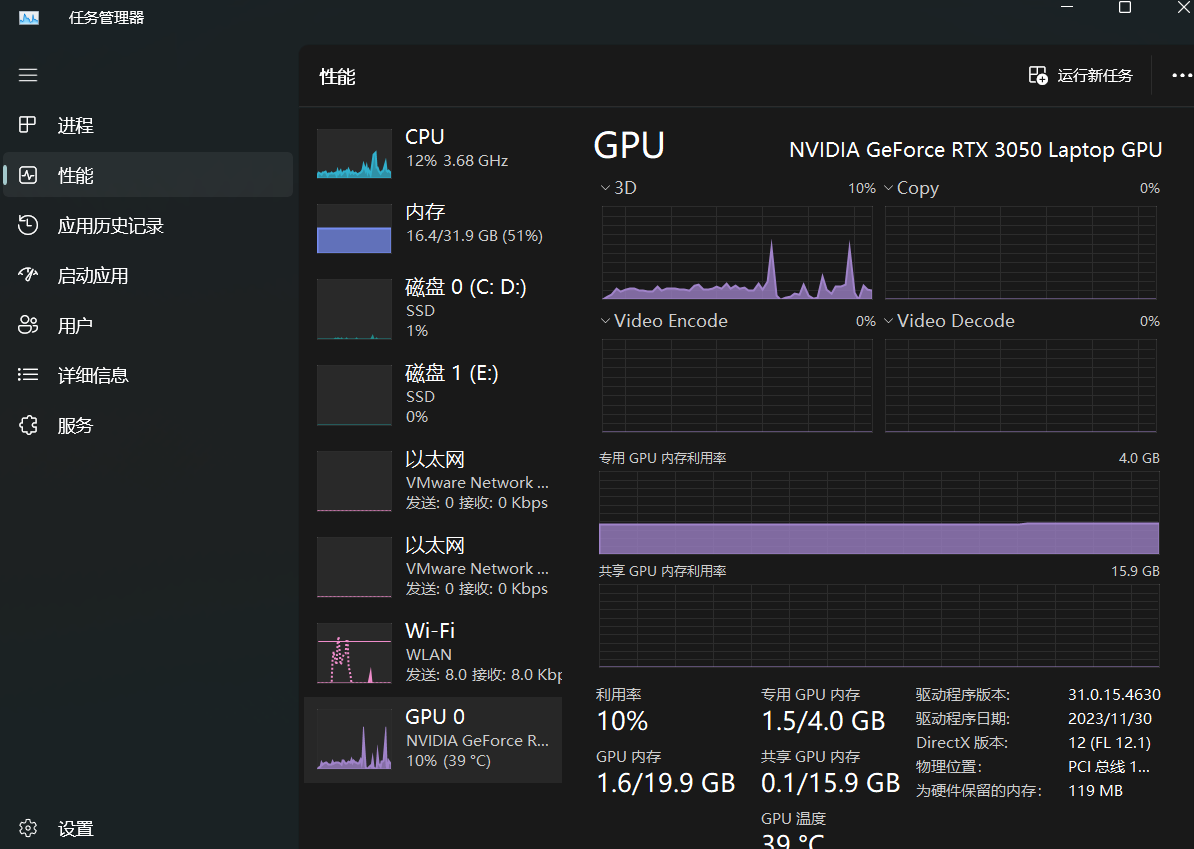Image resolution: width=1194 pixels, height=849 pixels.
Task: Maximize the Task Manager window
Action: 1124,8
